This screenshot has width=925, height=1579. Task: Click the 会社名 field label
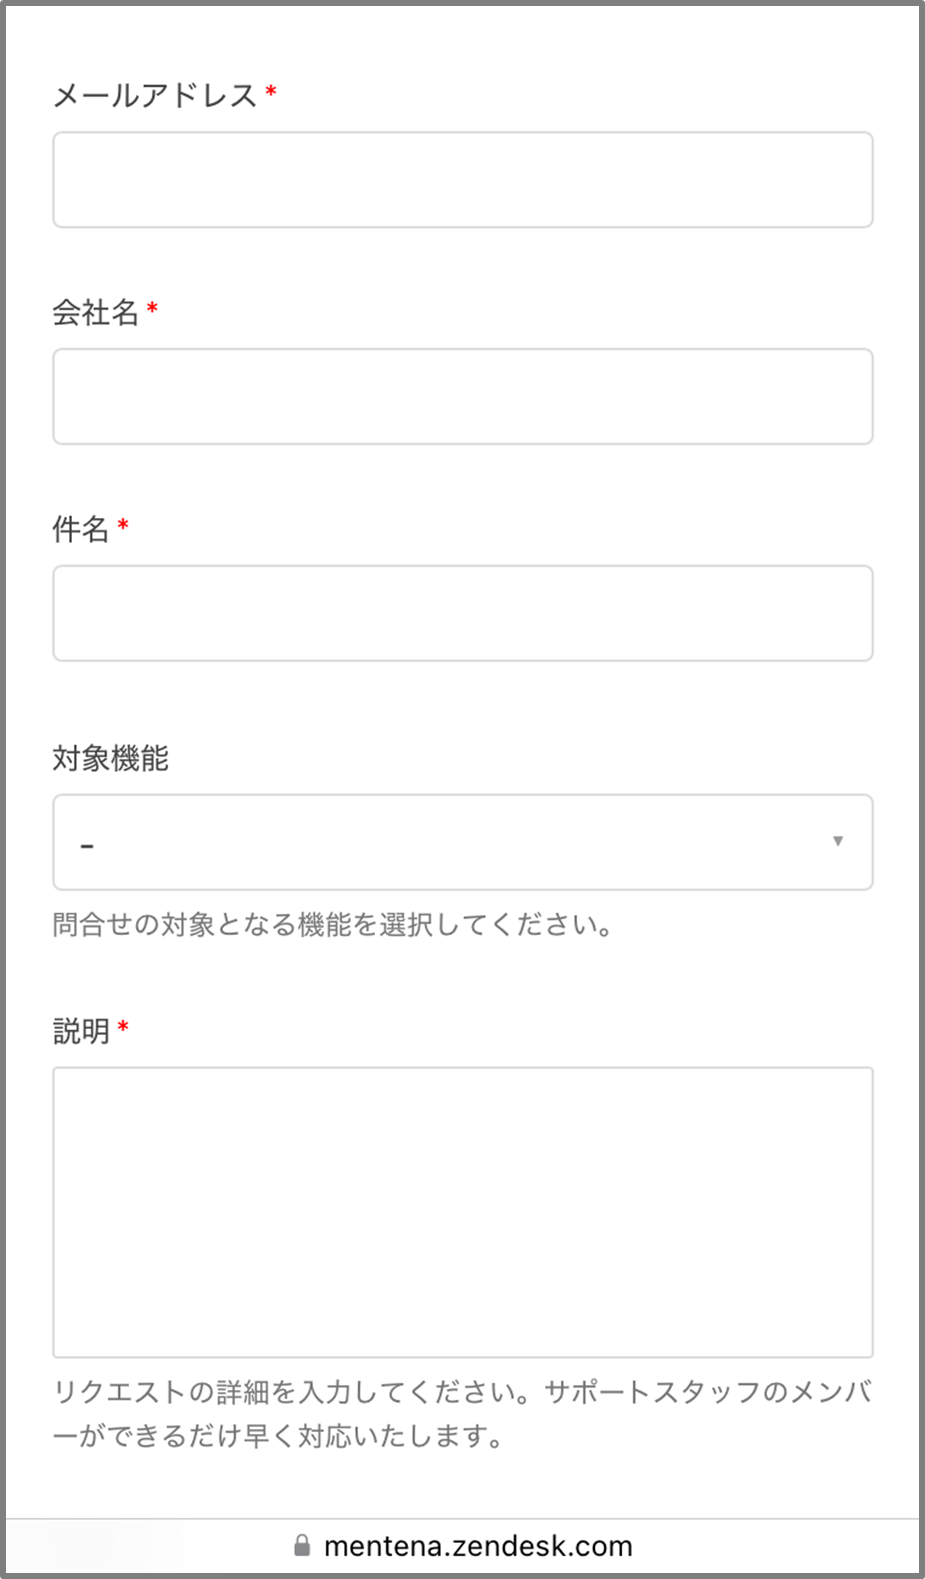click(x=96, y=312)
